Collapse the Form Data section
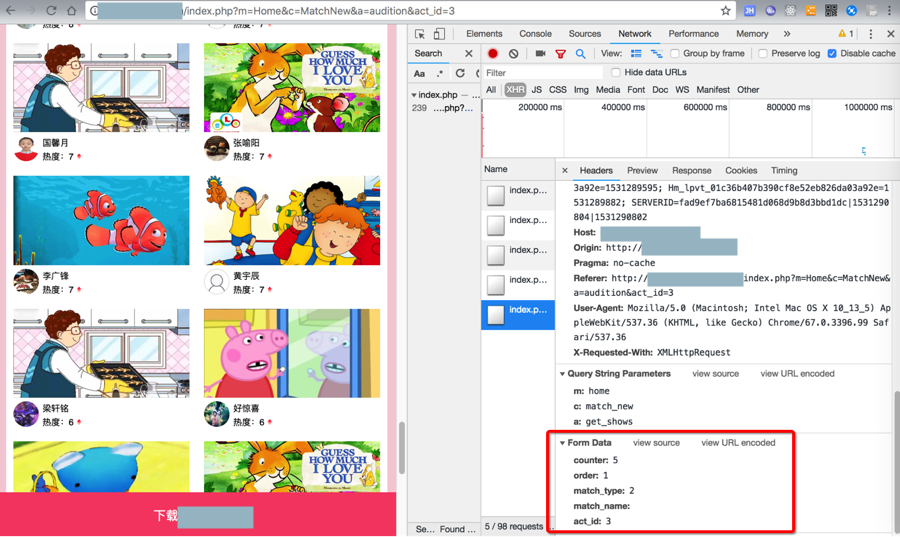 (562, 443)
